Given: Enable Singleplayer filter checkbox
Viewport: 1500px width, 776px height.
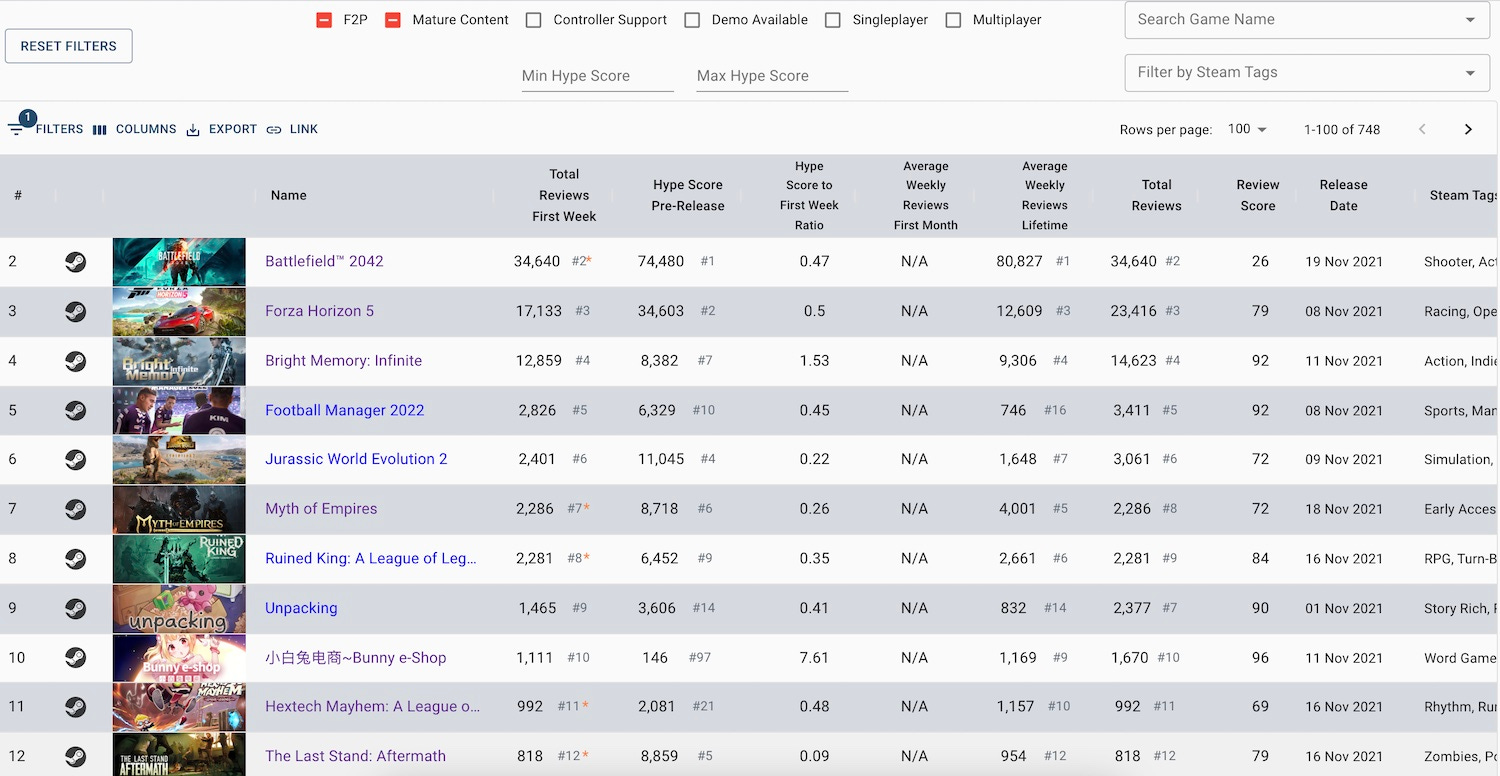Looking at the screenshot, I should 833,20.
